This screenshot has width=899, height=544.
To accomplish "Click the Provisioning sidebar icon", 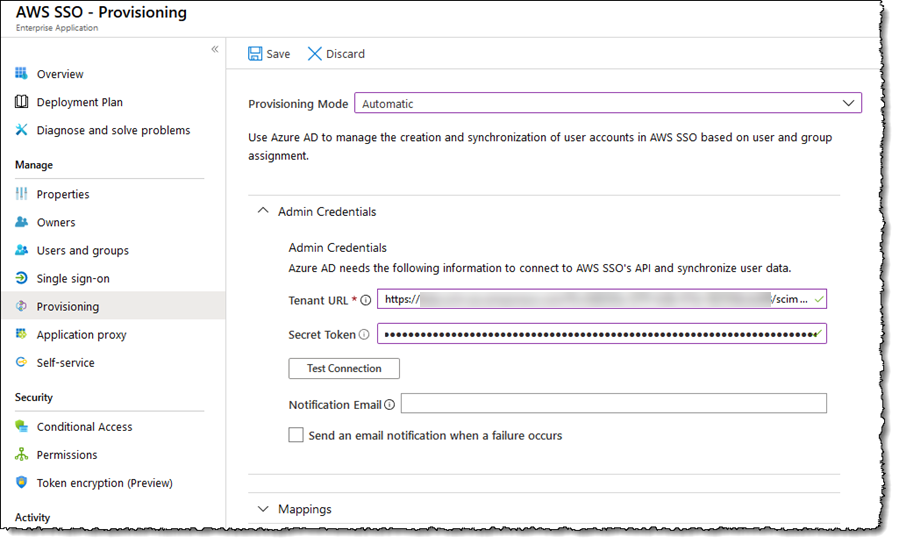I will click(21, 306).
